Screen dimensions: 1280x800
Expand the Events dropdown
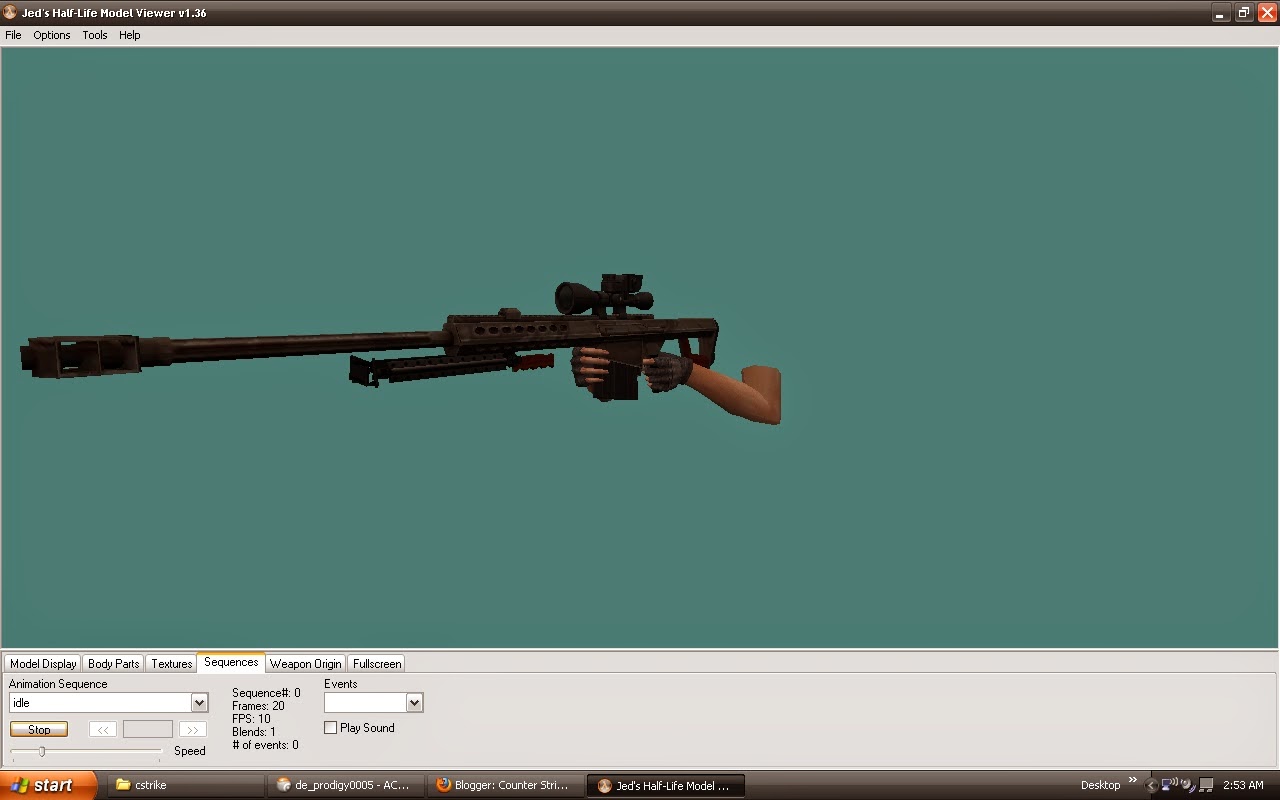point(414,703)
